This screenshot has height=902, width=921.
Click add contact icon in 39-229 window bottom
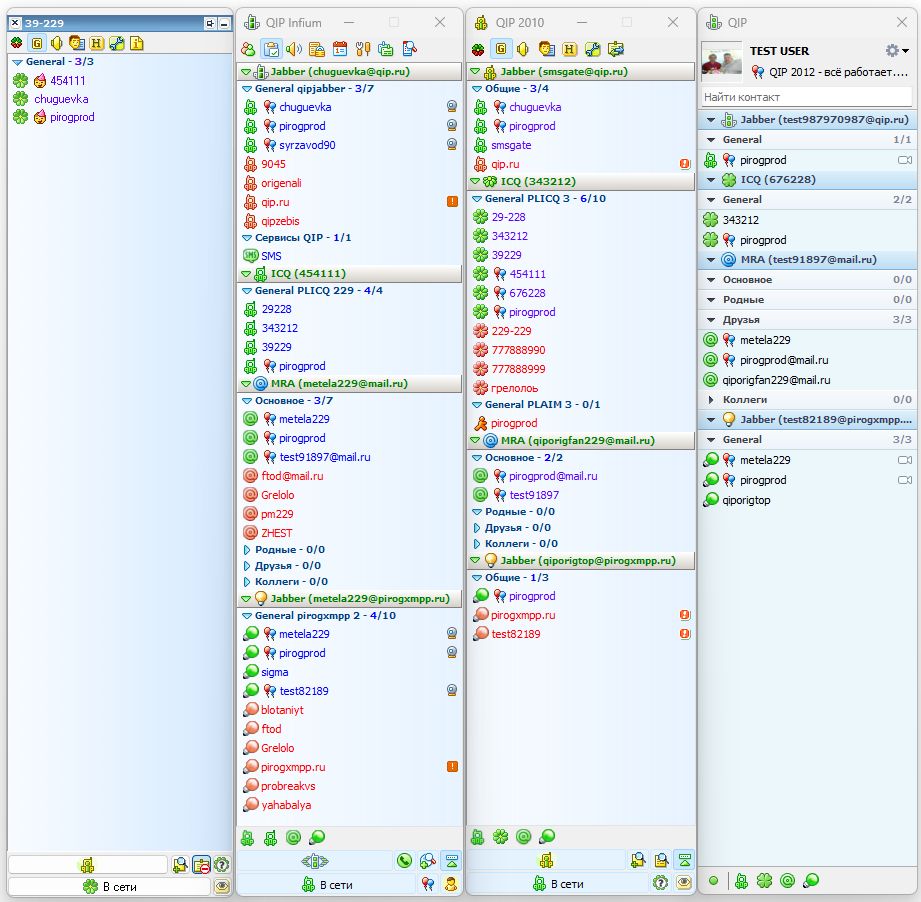[180, 864]
